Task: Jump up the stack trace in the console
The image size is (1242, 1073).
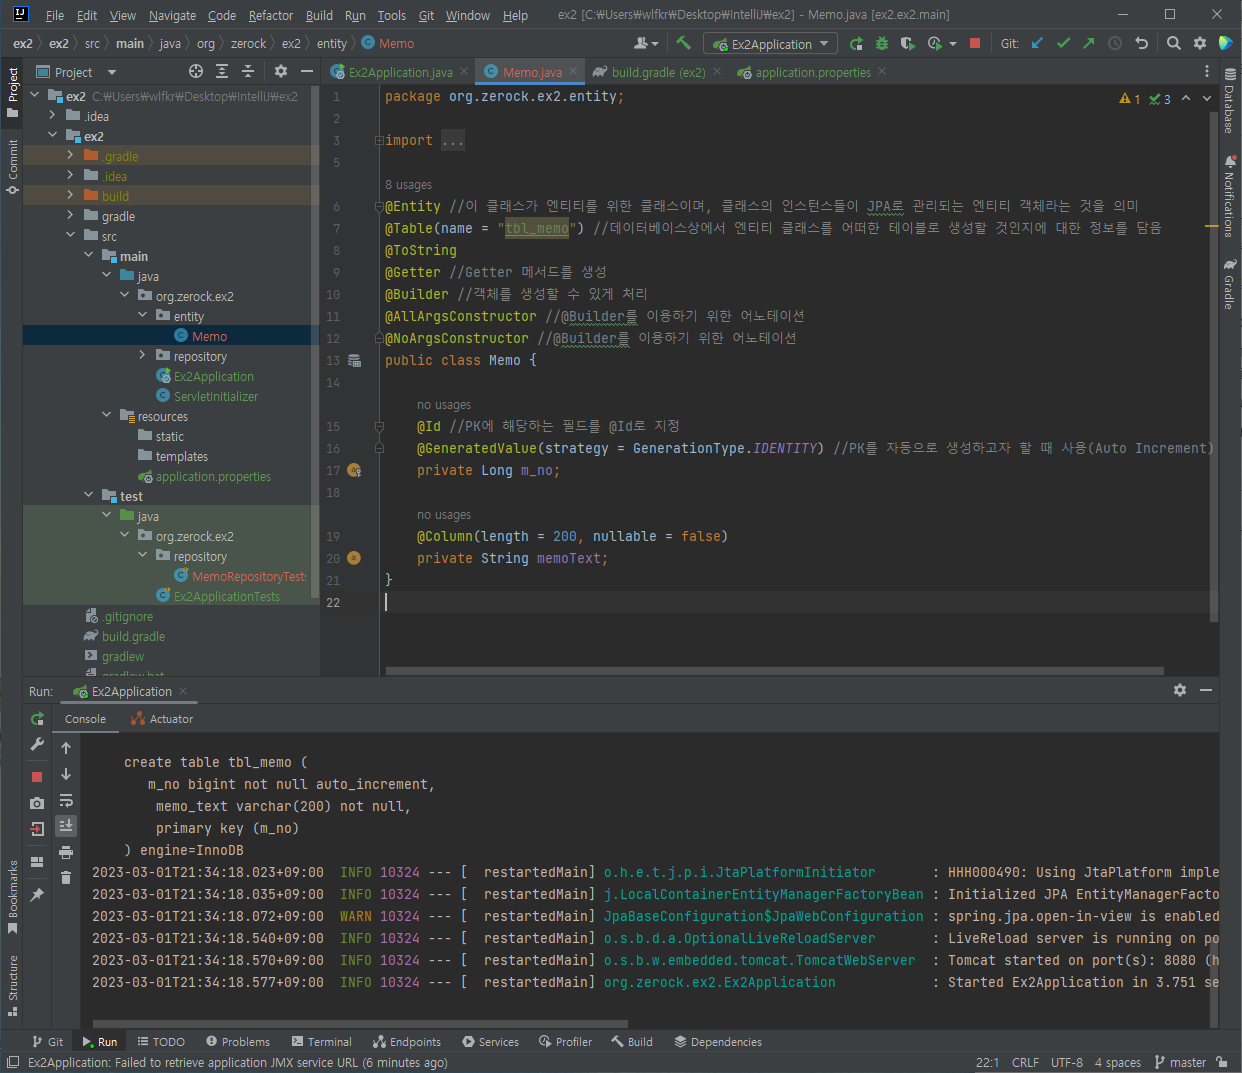Action: click(x=66, y=748)
